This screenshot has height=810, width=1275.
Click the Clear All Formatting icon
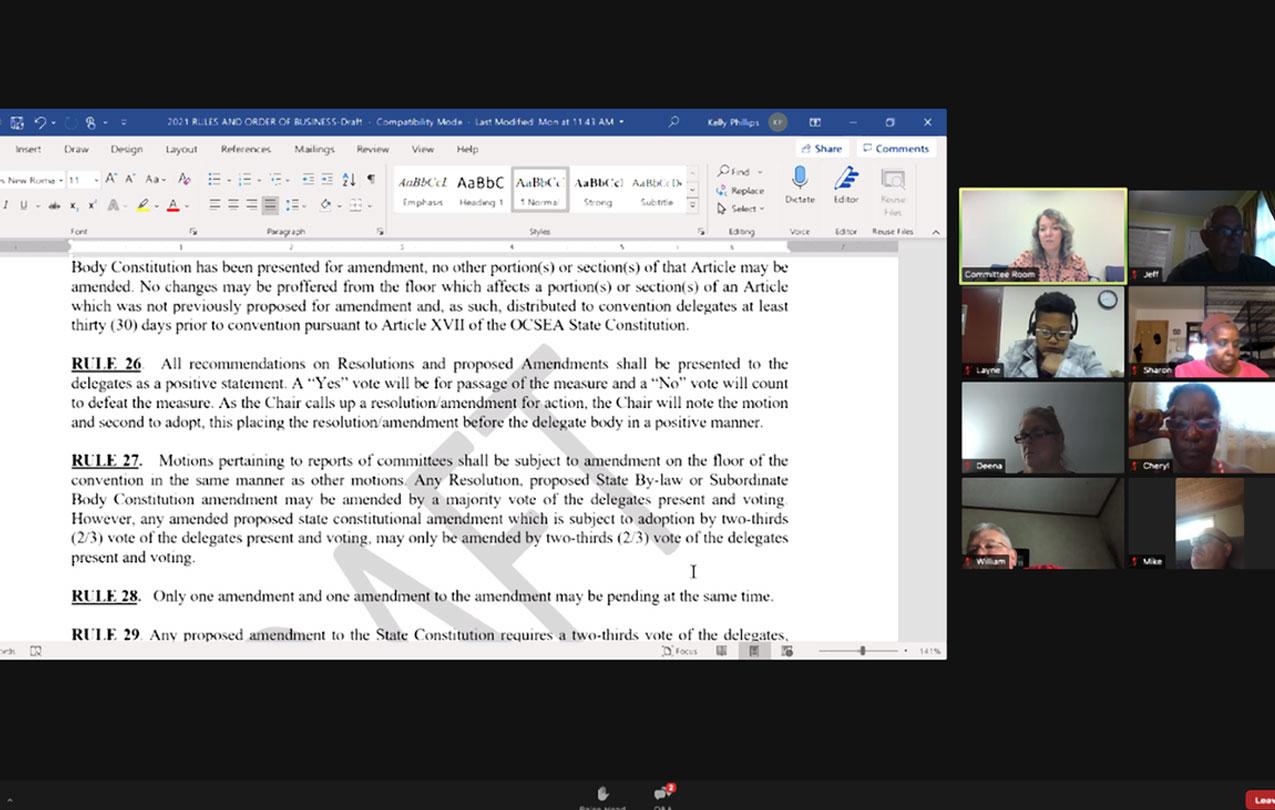(184, 179)
